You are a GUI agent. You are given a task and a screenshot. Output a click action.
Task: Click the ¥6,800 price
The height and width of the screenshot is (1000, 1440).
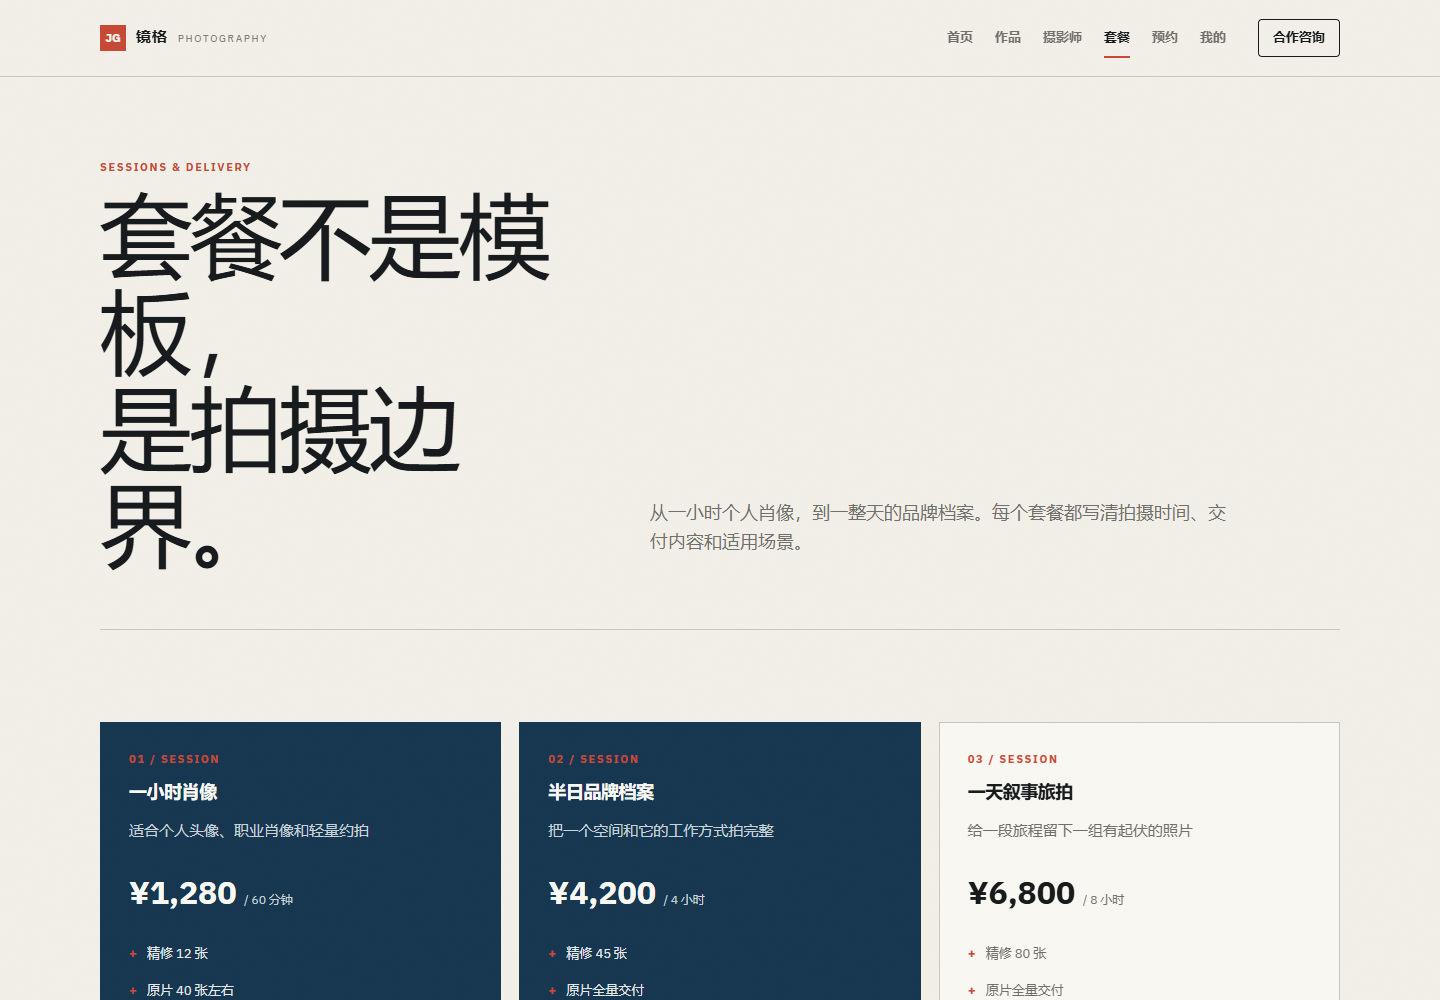point(1021,893)
